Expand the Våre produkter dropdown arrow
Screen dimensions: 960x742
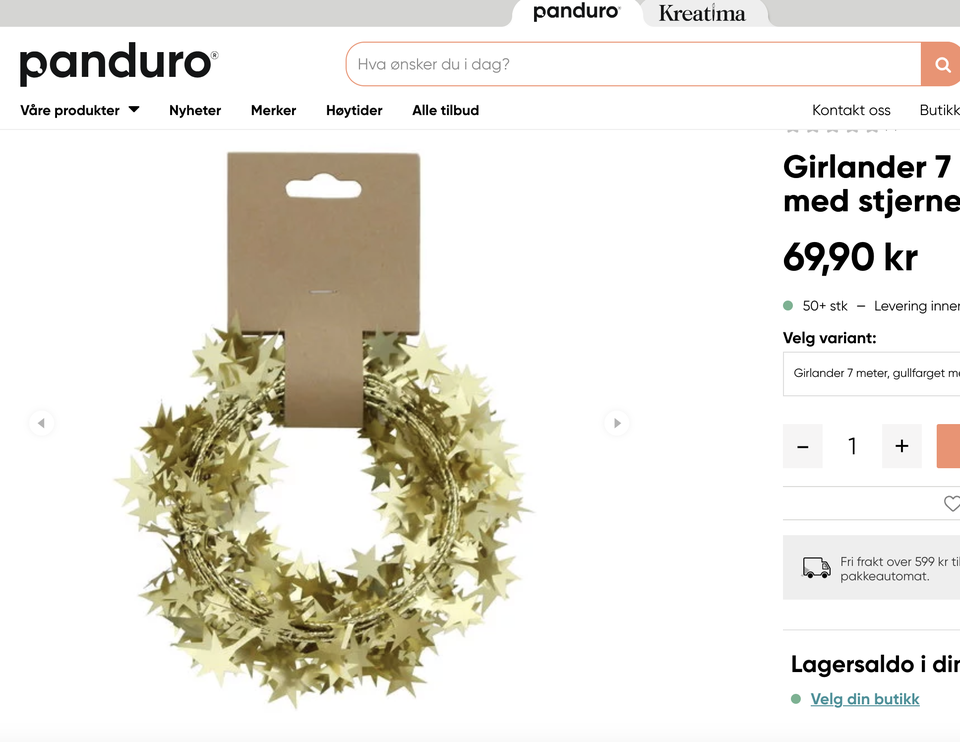point(134,110)
